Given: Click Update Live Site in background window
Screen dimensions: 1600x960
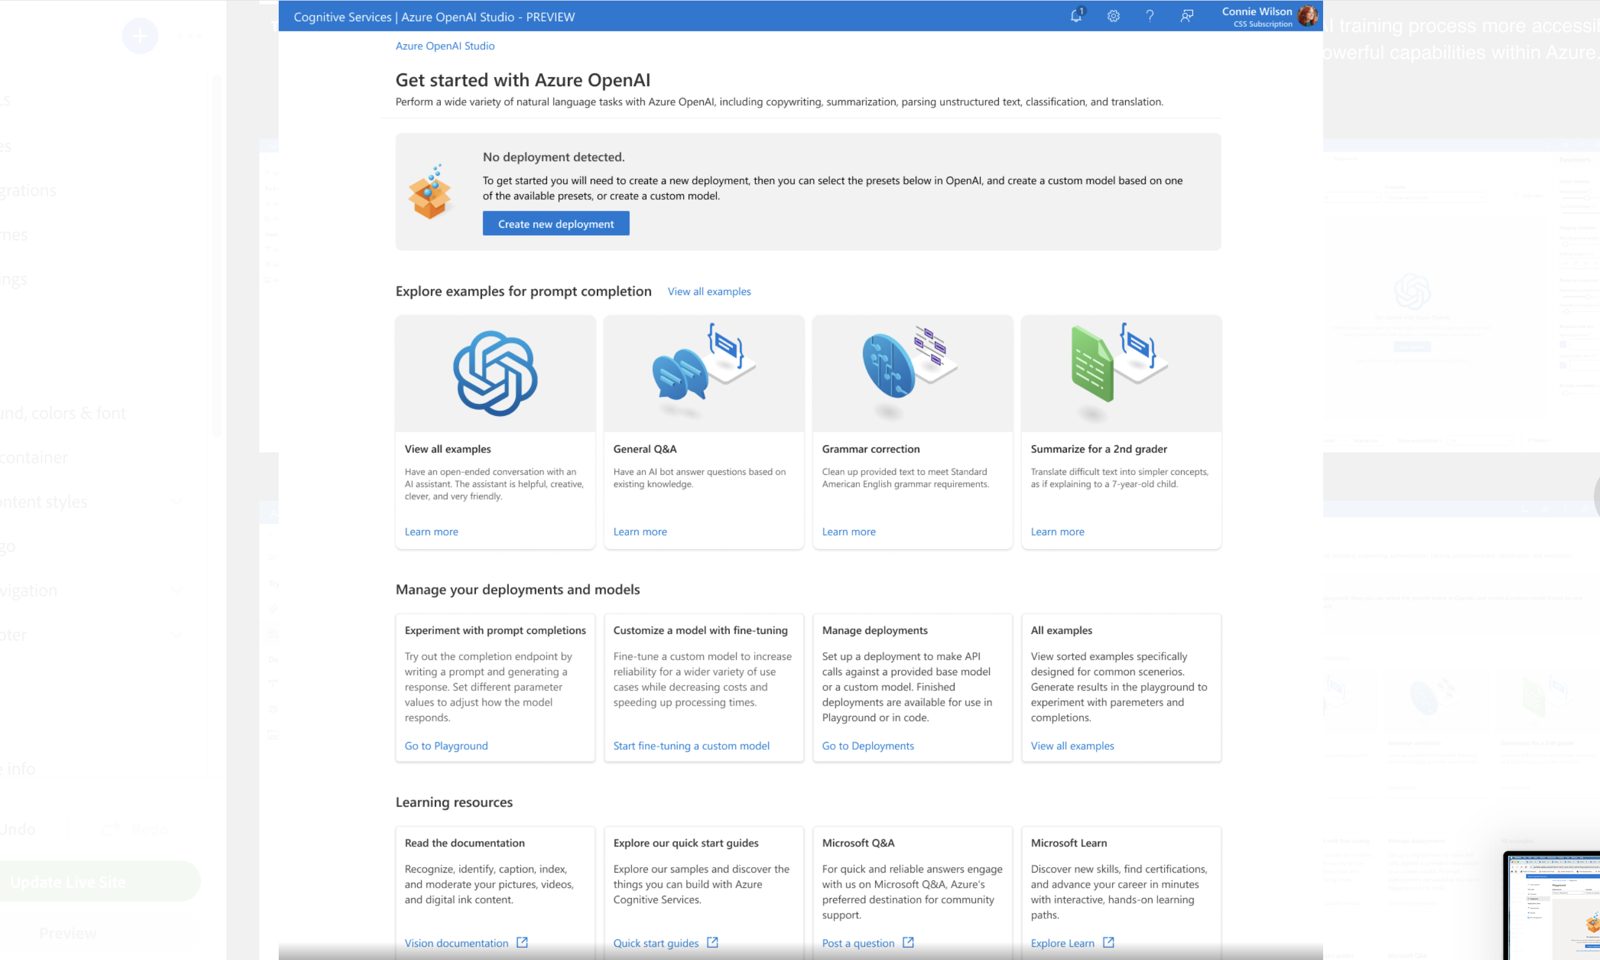Looking at the screenshot, I should pyautogui.click(x=68, y=882).
